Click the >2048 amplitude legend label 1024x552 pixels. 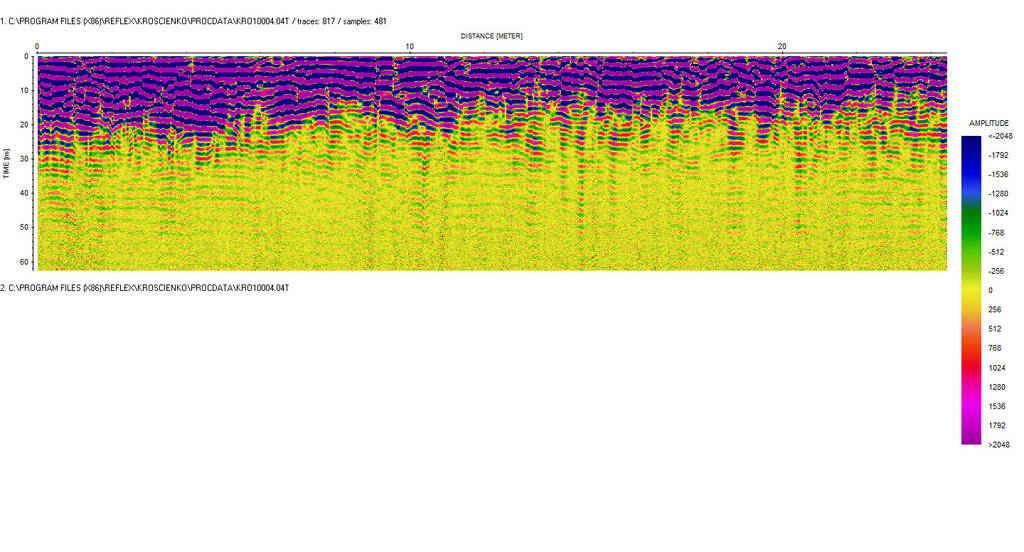pyautogui.click(x=1000, y=444)
